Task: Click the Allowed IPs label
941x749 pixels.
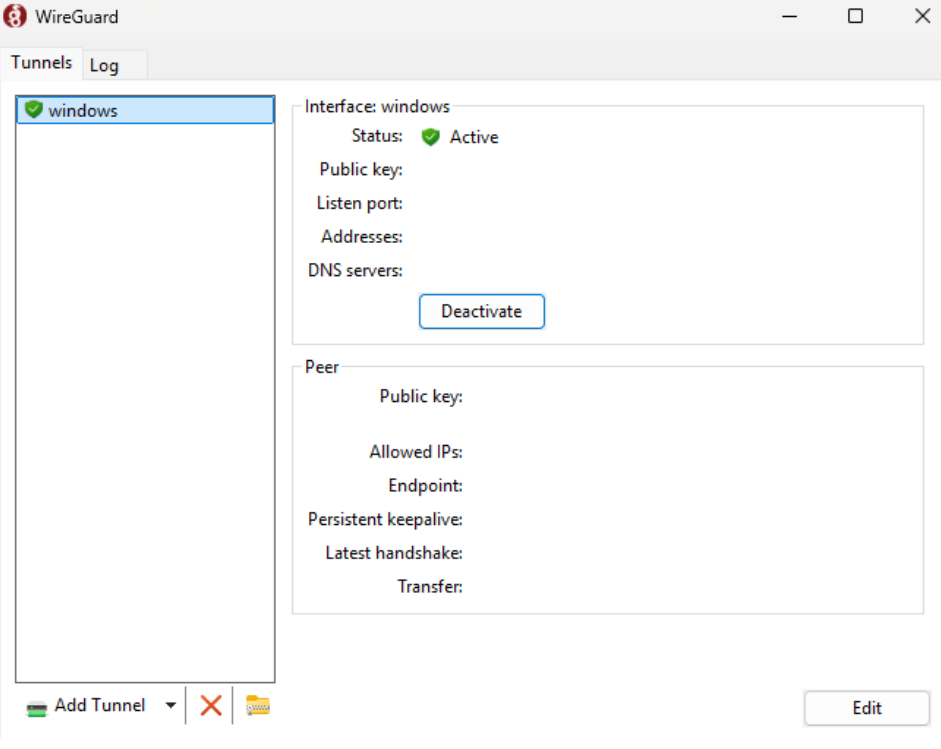Action: (416, 452)
